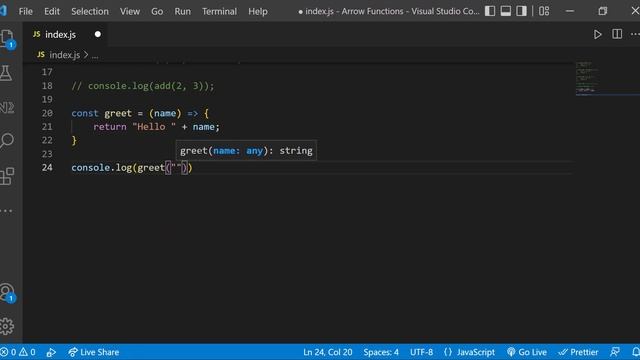The height and width of the screenshot is (360, 640).
Task: Open the File menu
Action: pyautogui.click(x=26, y=11)
